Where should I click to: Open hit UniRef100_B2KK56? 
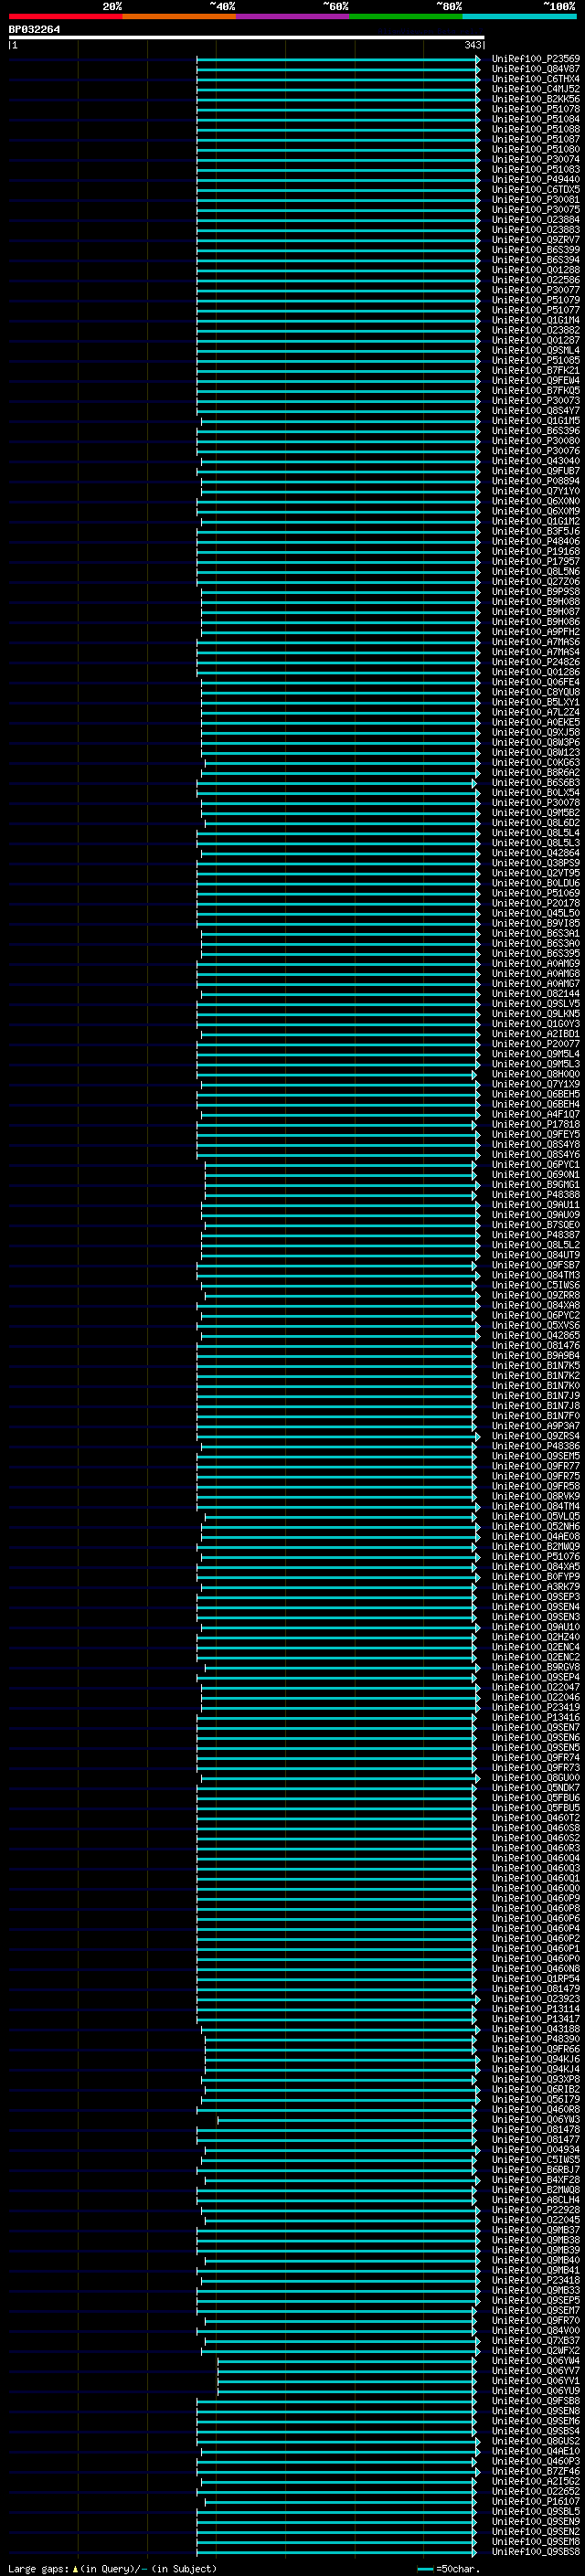(x=536, y=99)
